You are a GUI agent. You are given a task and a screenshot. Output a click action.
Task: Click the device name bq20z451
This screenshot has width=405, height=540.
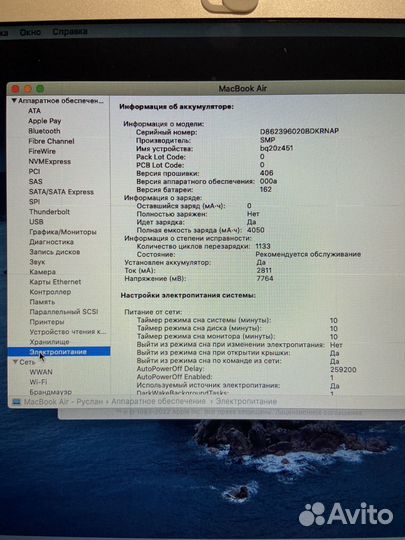[276, 148]
